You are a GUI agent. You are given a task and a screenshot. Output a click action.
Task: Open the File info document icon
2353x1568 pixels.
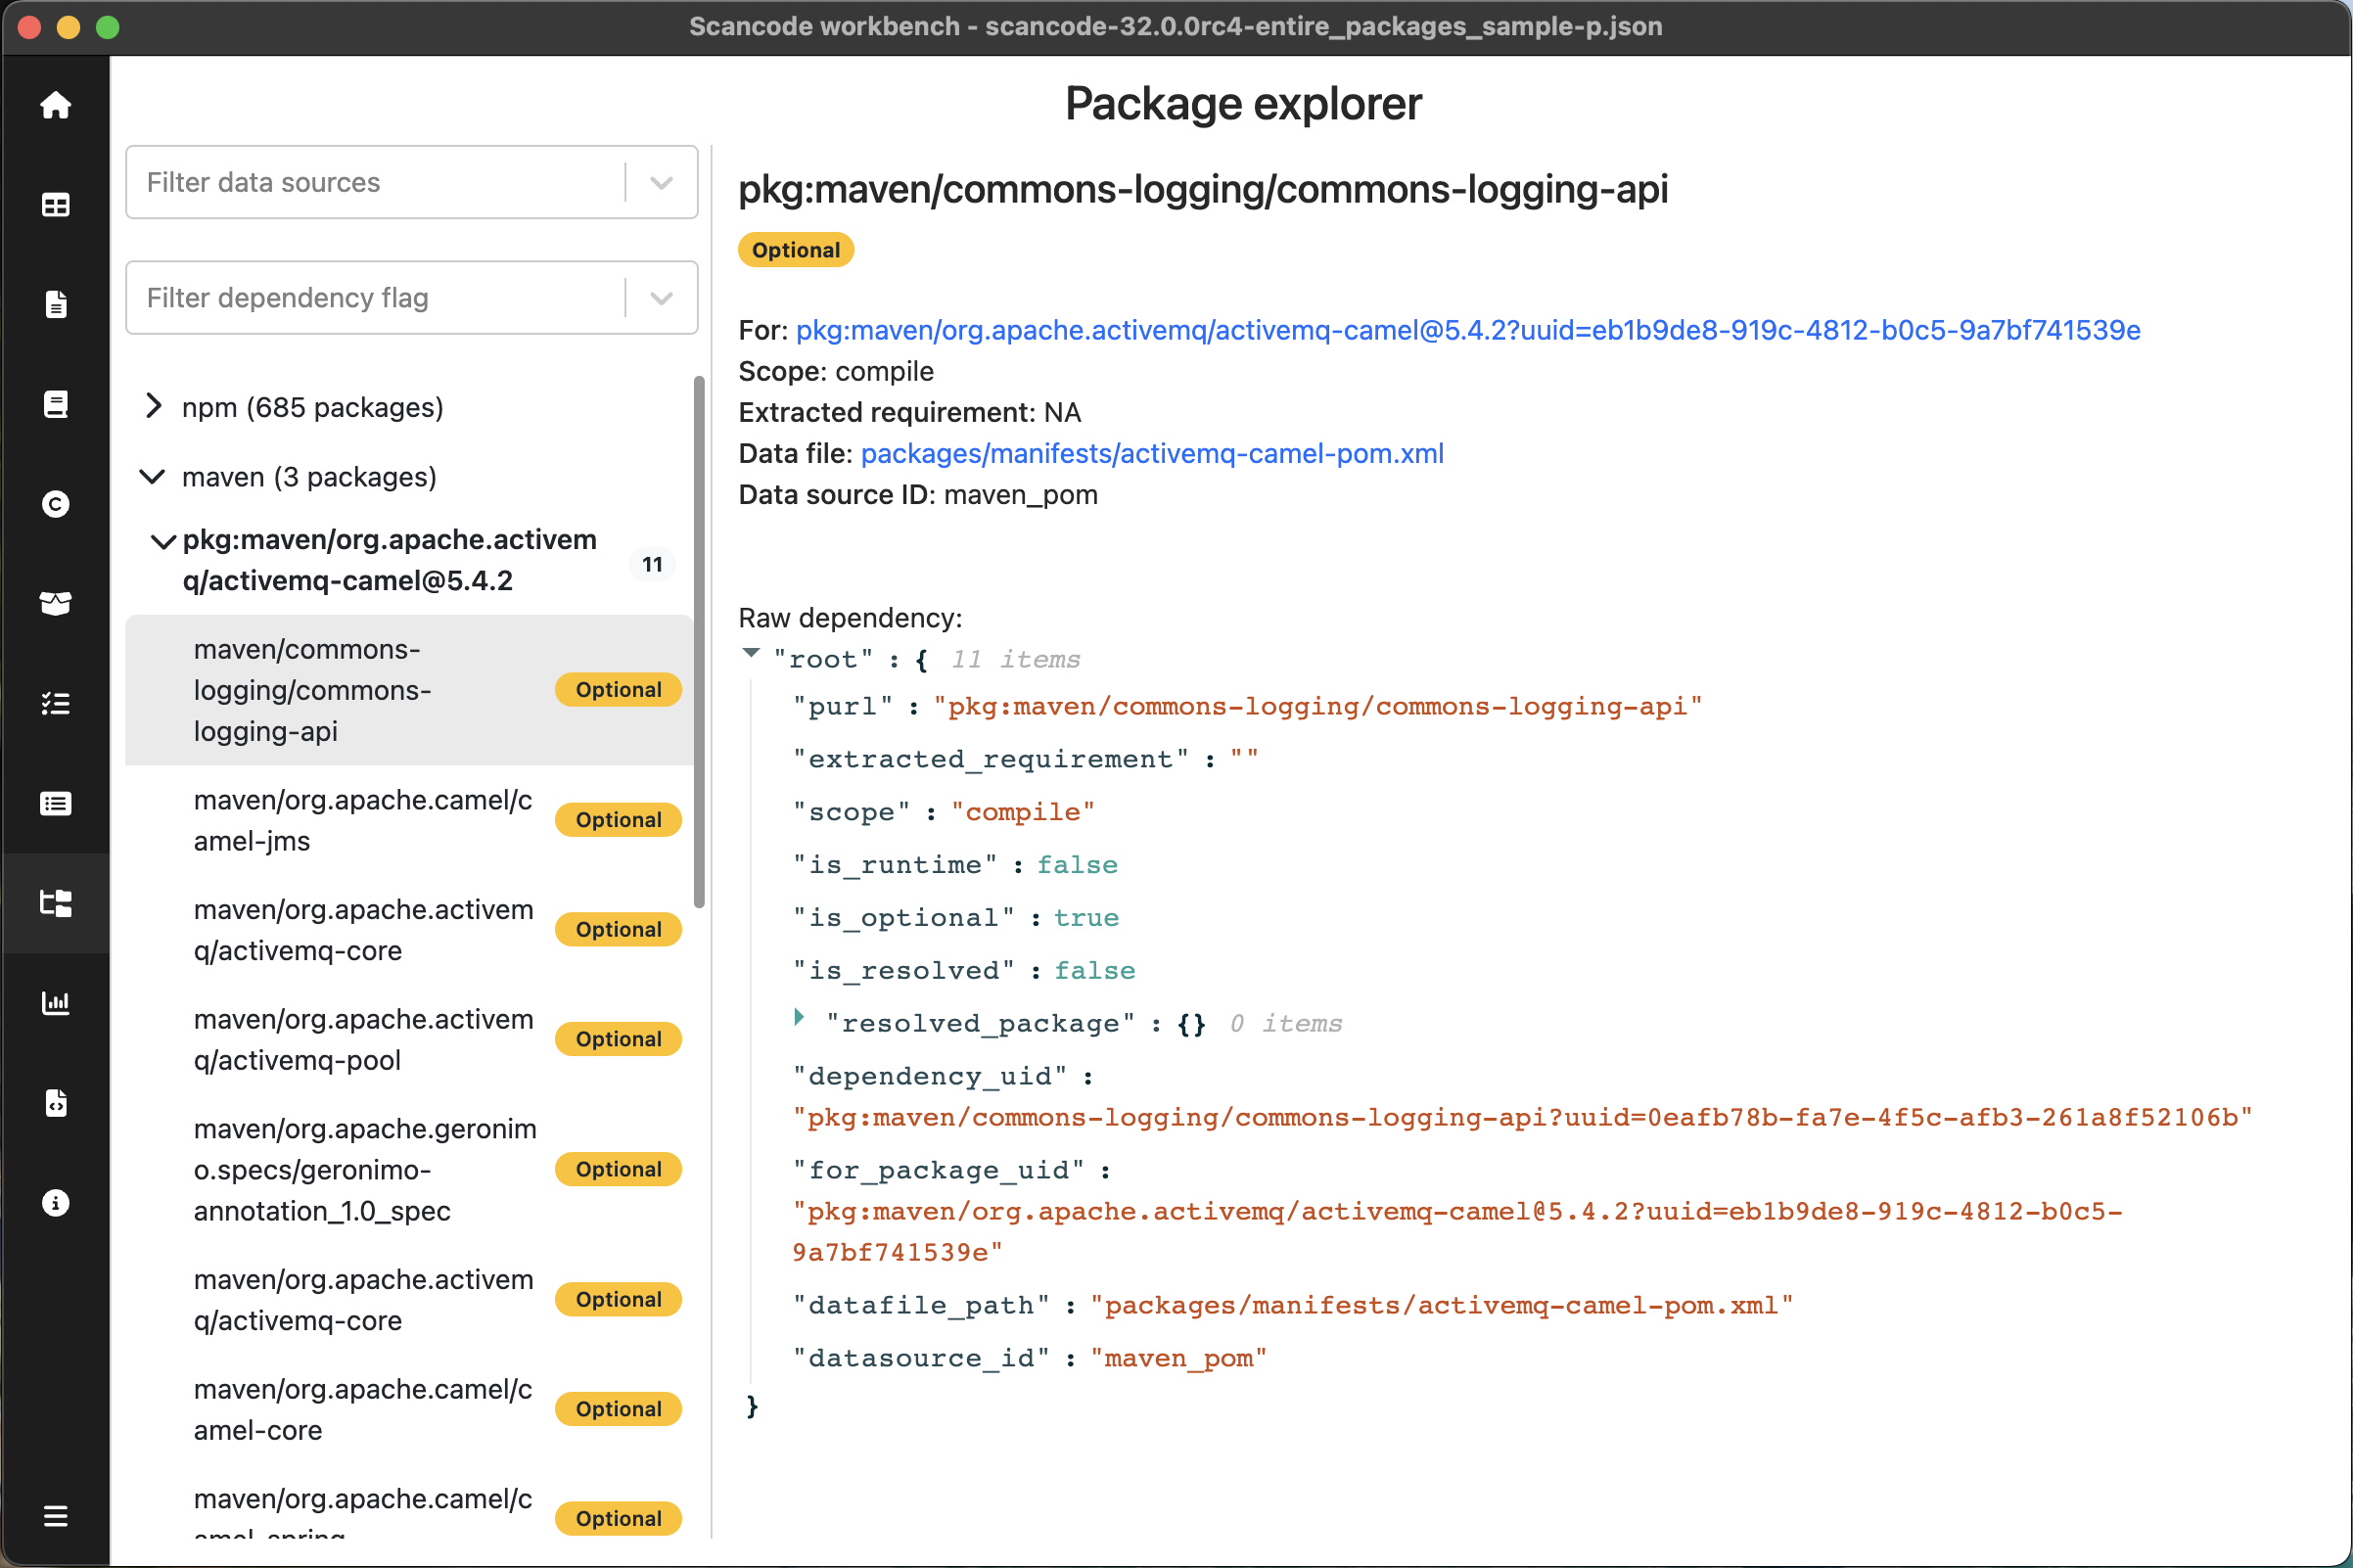56,305
